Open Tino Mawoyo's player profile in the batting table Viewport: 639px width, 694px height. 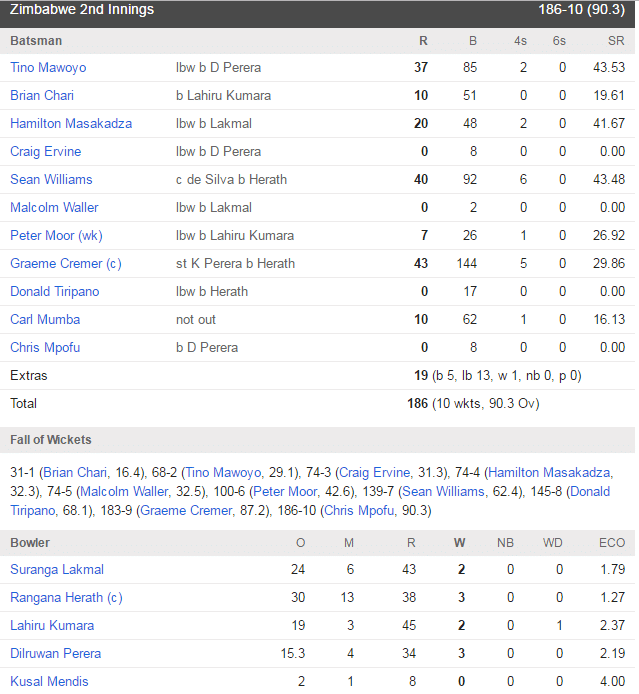coord(48,67)
